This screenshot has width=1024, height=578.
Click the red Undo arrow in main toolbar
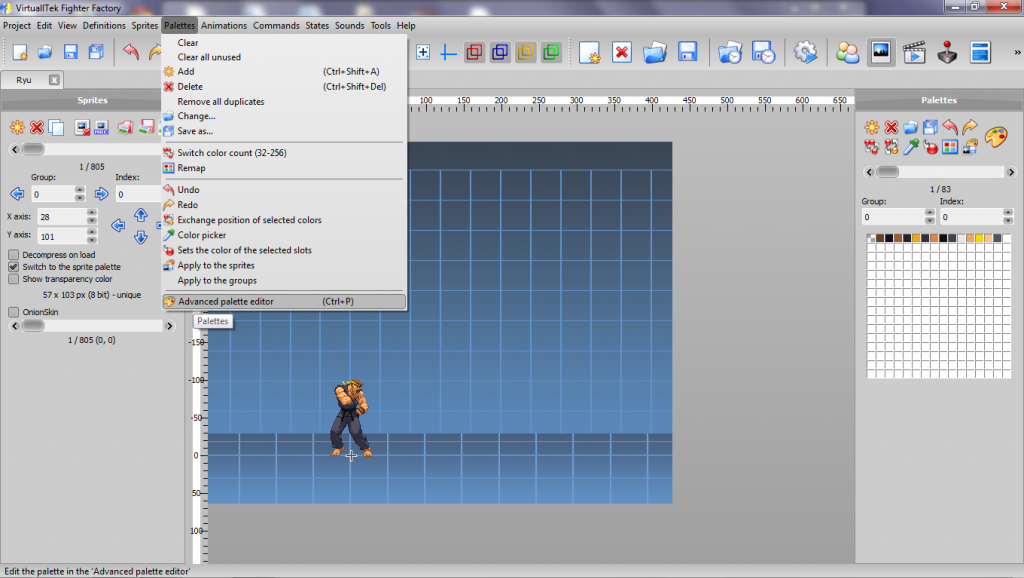pos(131,52)
